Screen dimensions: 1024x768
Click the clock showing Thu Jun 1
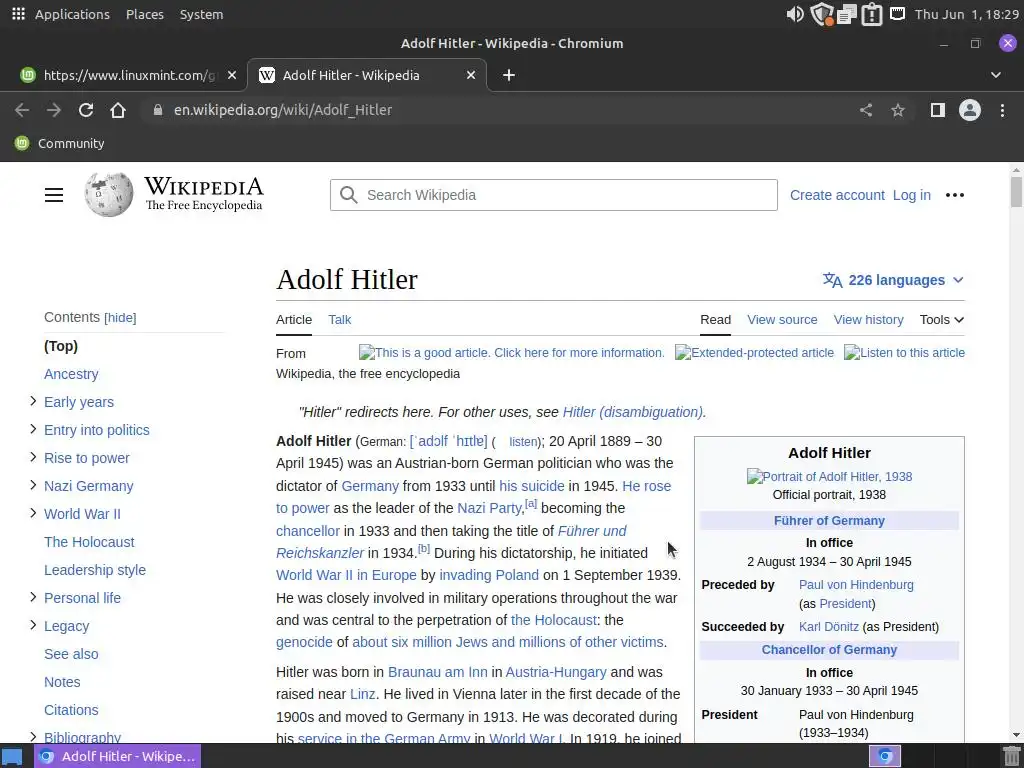click(967, 14)
